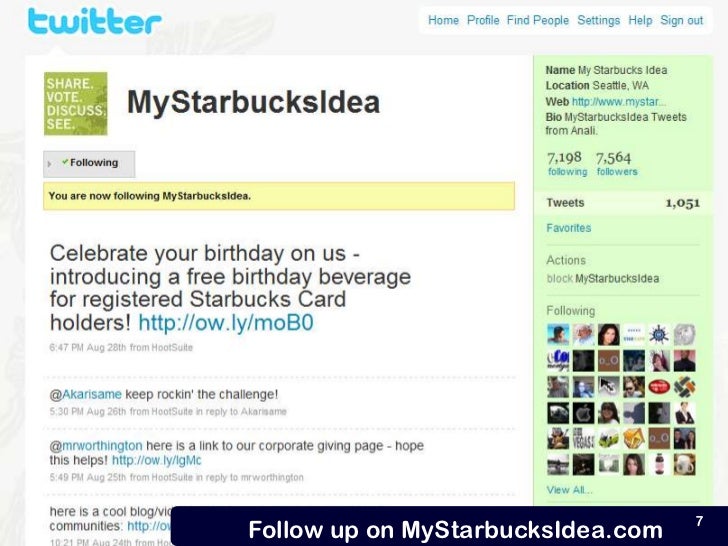Screen dimensions: 728x546
Task: Click the @Akarisame mention link
Action: (x=85, y=394)
